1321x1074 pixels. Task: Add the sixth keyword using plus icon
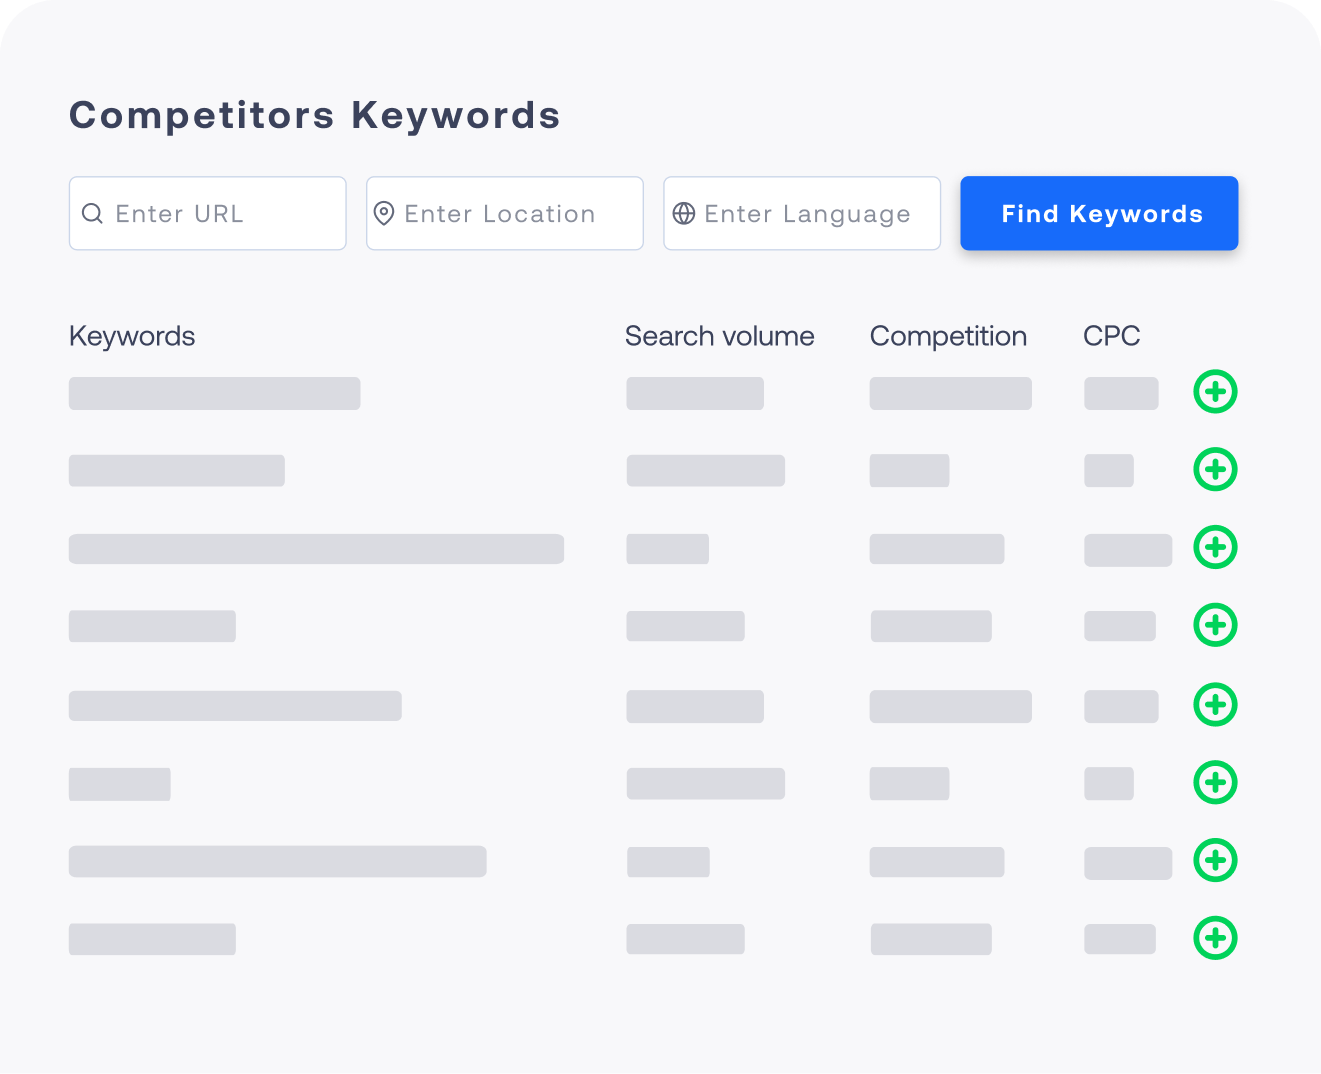pos(1215,783)
